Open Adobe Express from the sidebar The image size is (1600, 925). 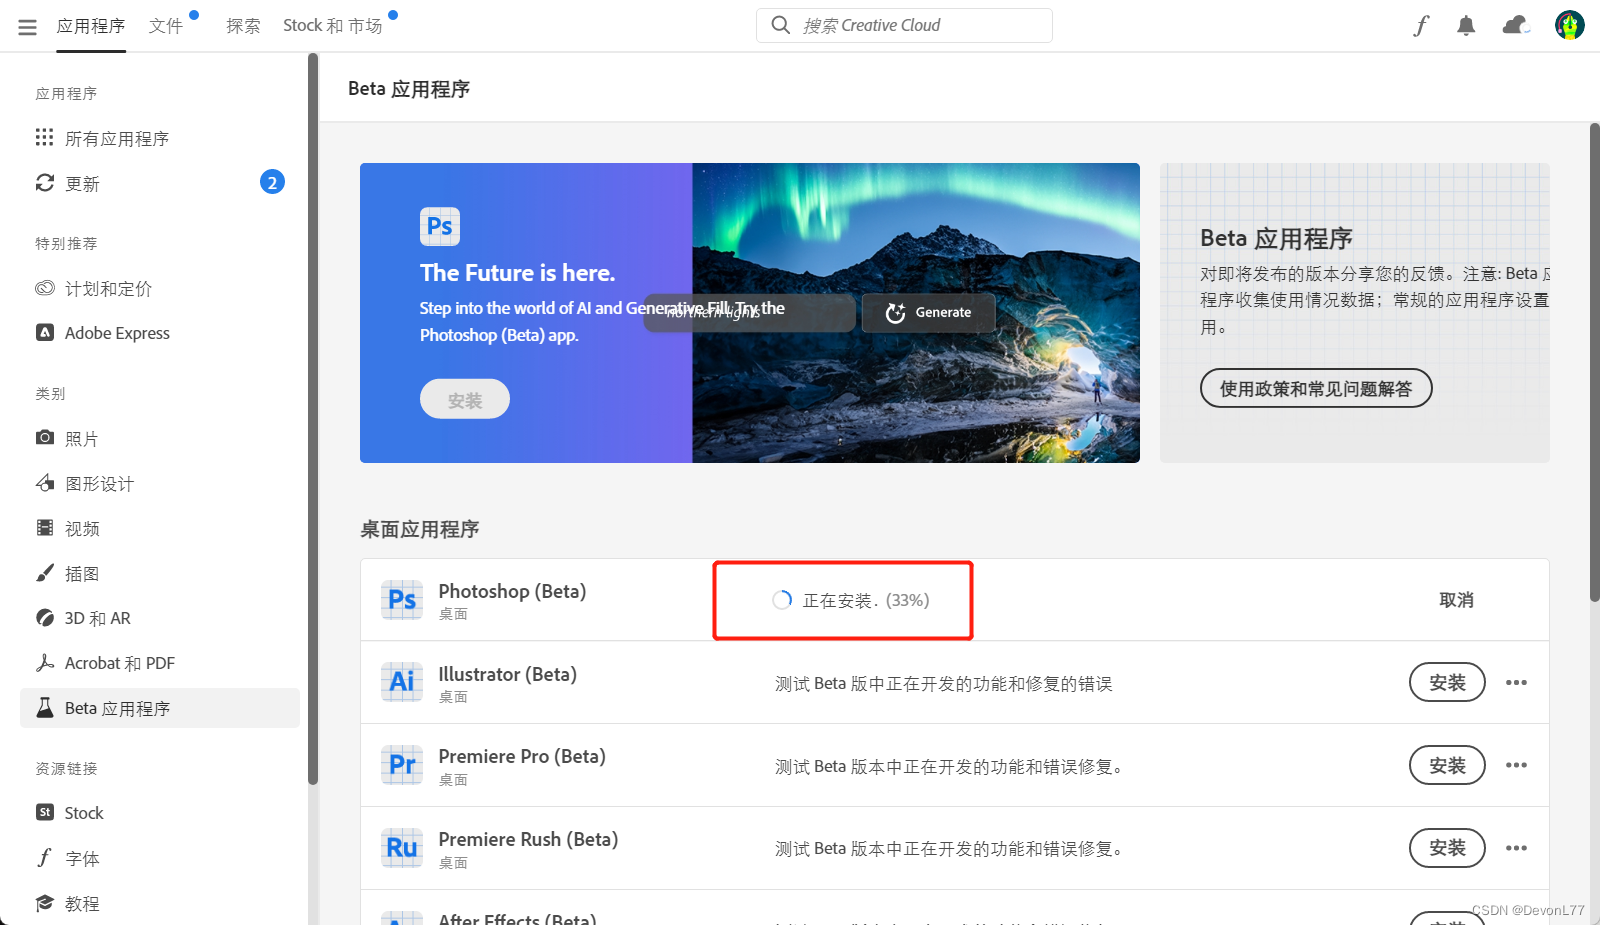click(160, 333)
